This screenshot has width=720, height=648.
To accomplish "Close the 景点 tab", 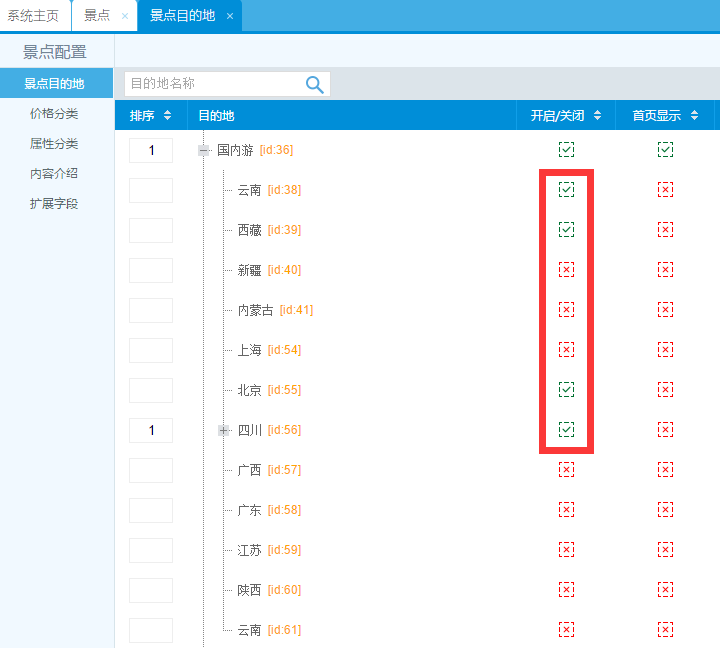I will 124,16.
